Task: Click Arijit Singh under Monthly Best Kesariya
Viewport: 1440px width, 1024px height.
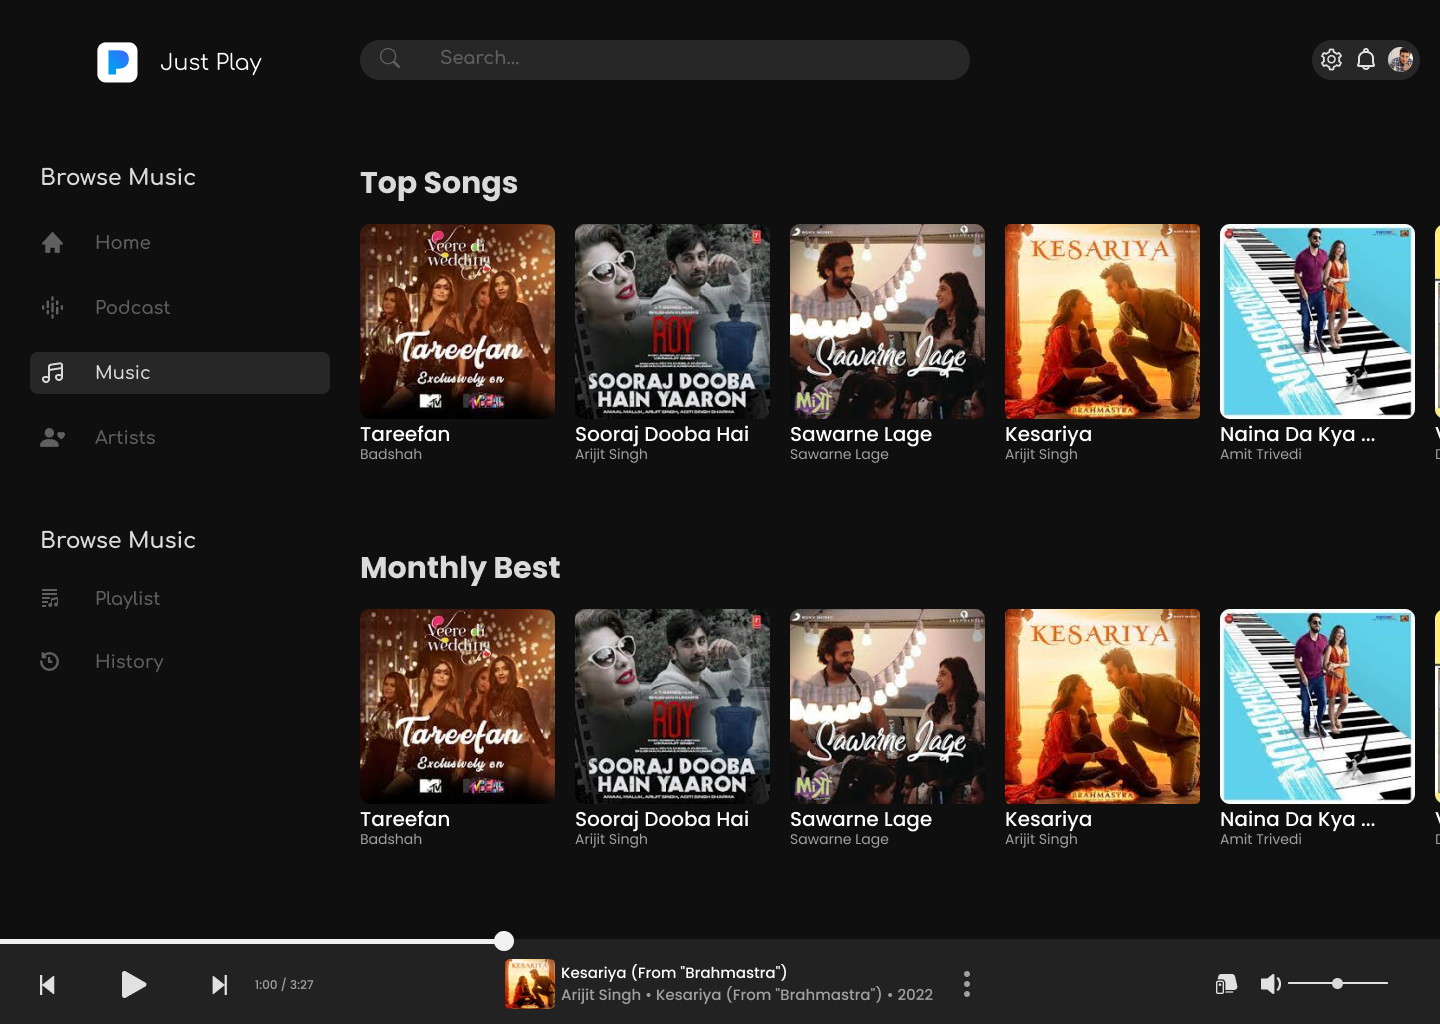Action: coord(1041,839)
